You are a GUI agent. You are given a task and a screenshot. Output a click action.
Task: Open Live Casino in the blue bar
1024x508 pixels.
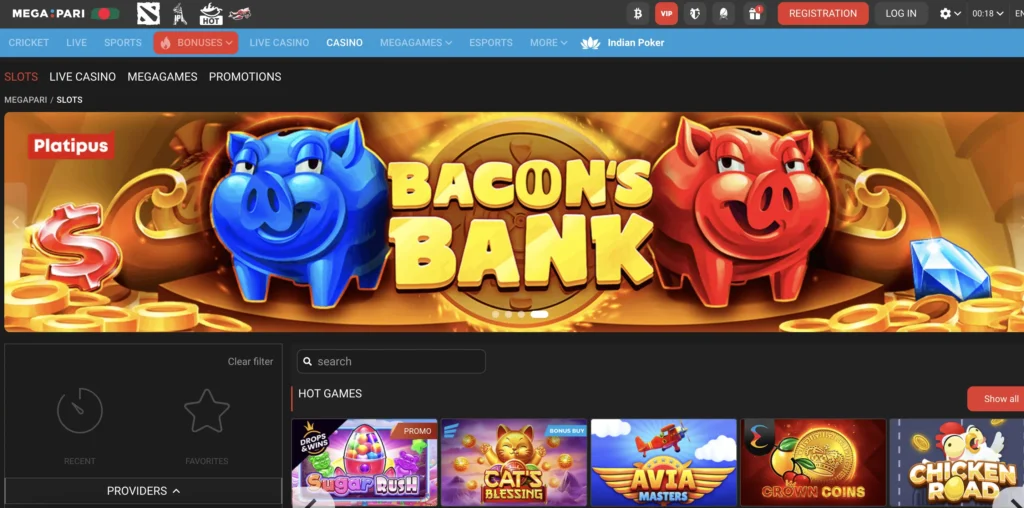[x=279, y=42]
